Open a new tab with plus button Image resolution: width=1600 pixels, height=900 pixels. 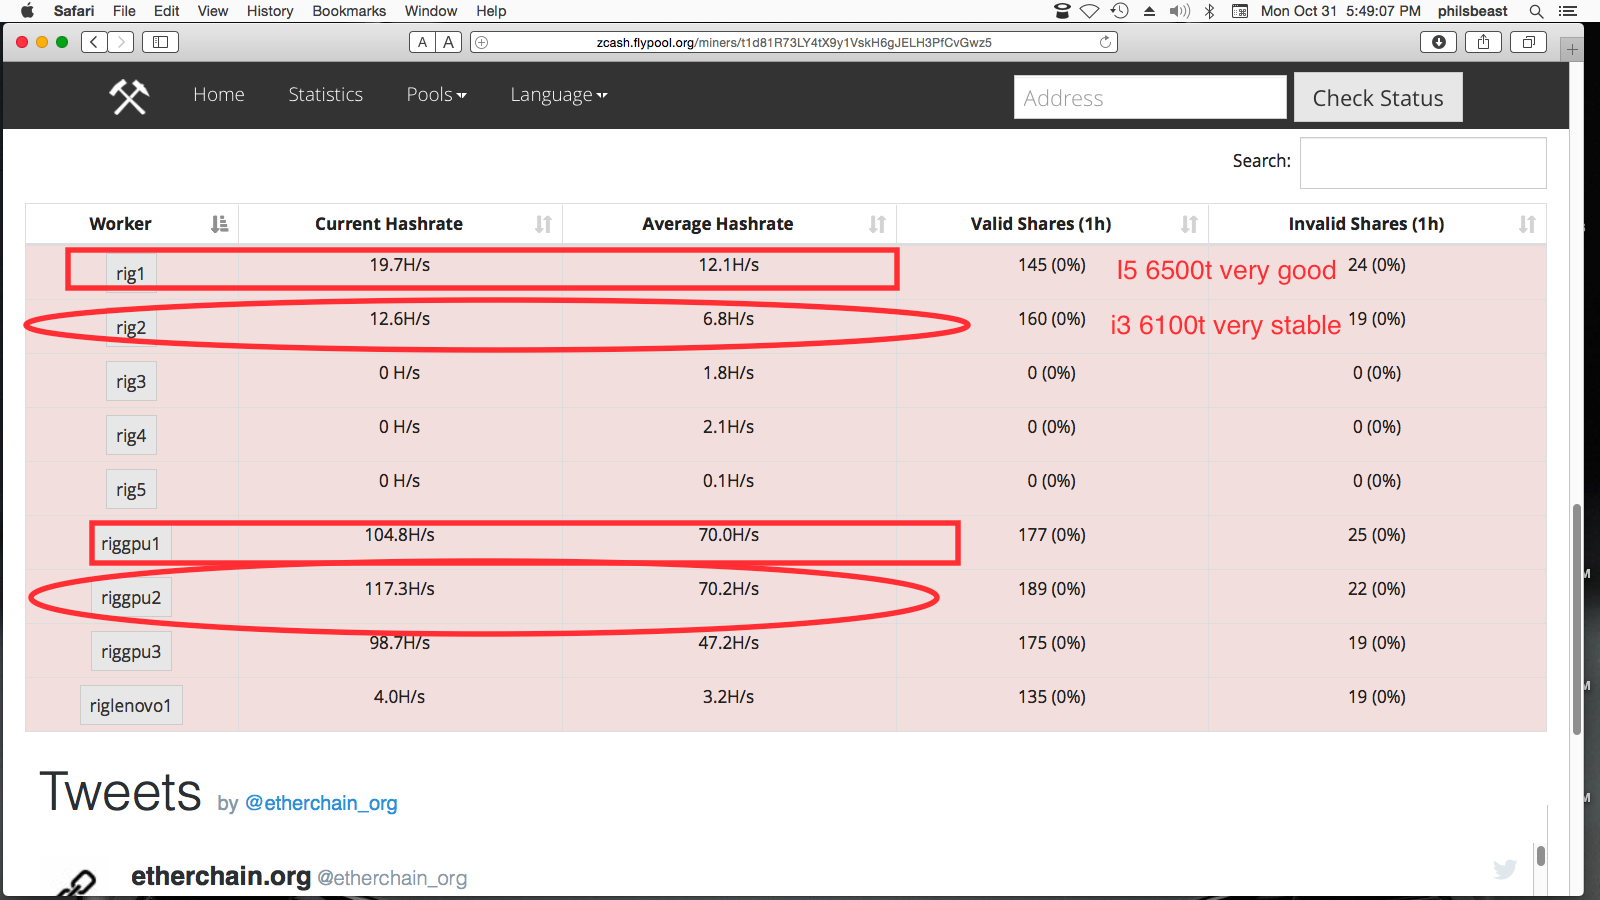point(1573,49)
